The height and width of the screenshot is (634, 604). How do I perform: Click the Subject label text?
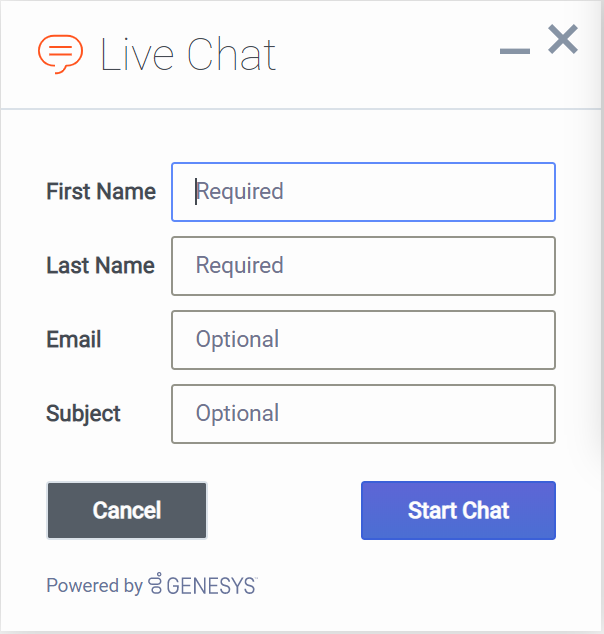pos(83,414)
